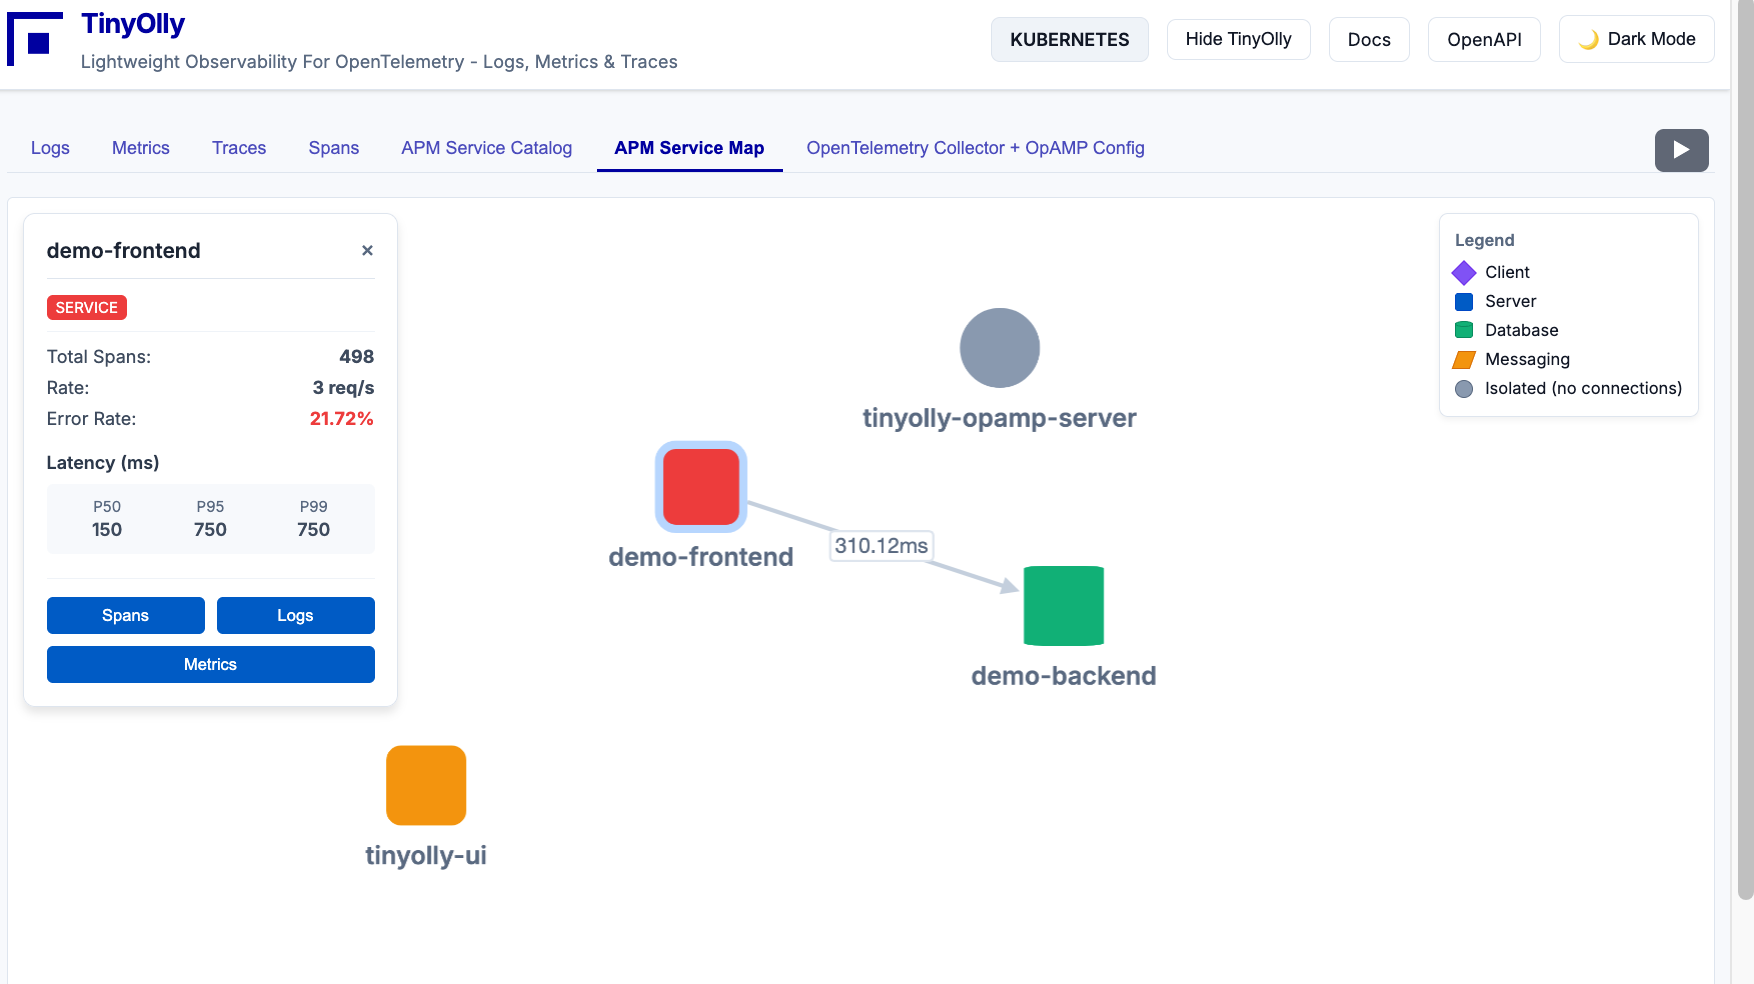
Task: Open the APM Service Catalog tab
Action: click(x=486, y=148)
